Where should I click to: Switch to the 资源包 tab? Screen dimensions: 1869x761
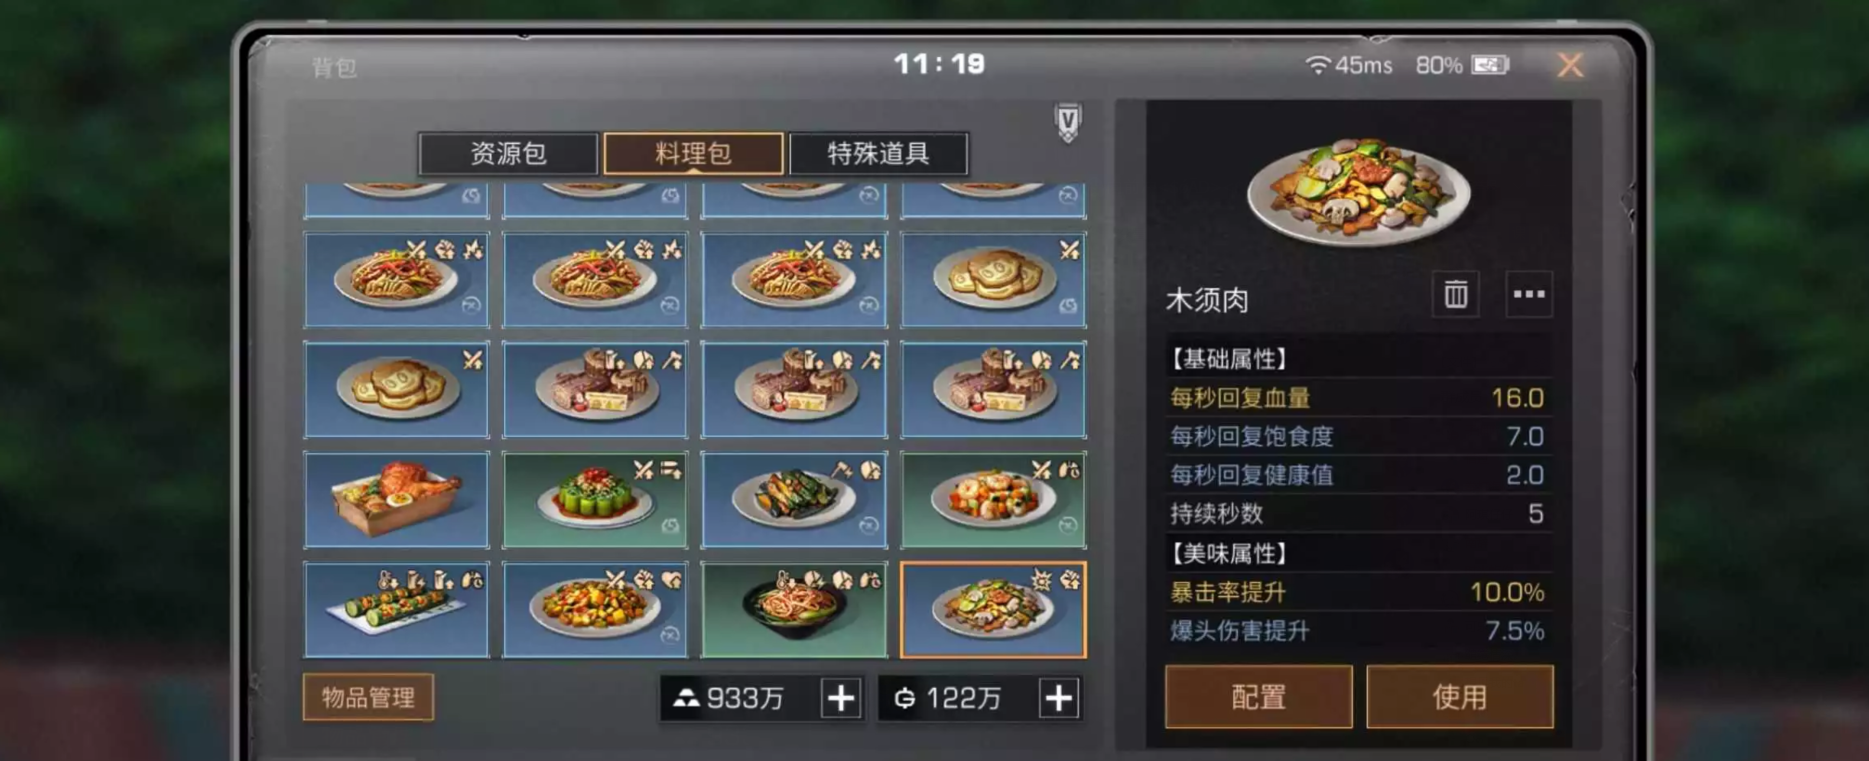point(508,153)
